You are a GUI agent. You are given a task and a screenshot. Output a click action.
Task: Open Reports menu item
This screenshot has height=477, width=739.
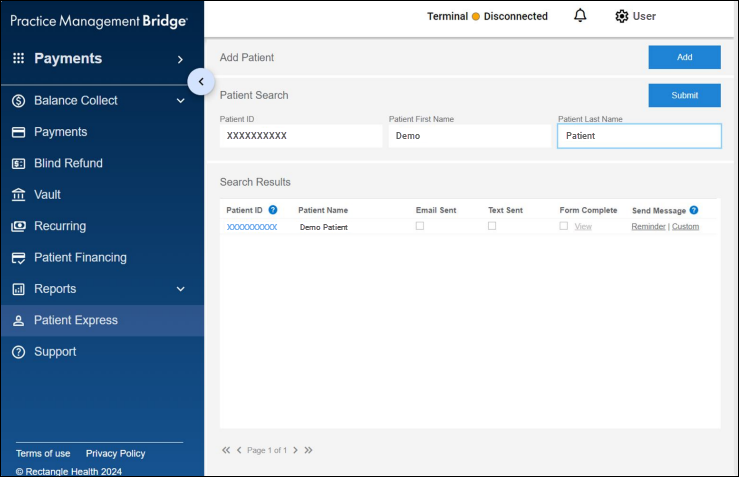[x=55, y=289]
